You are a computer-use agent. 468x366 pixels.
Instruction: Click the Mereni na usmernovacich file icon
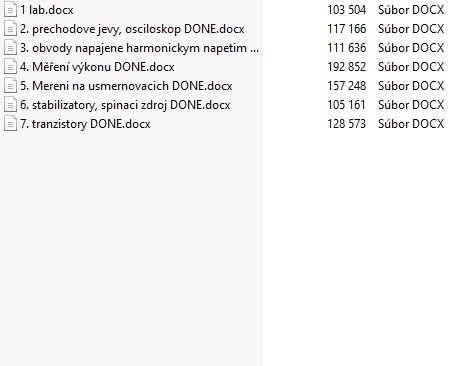tap(10, 86)
